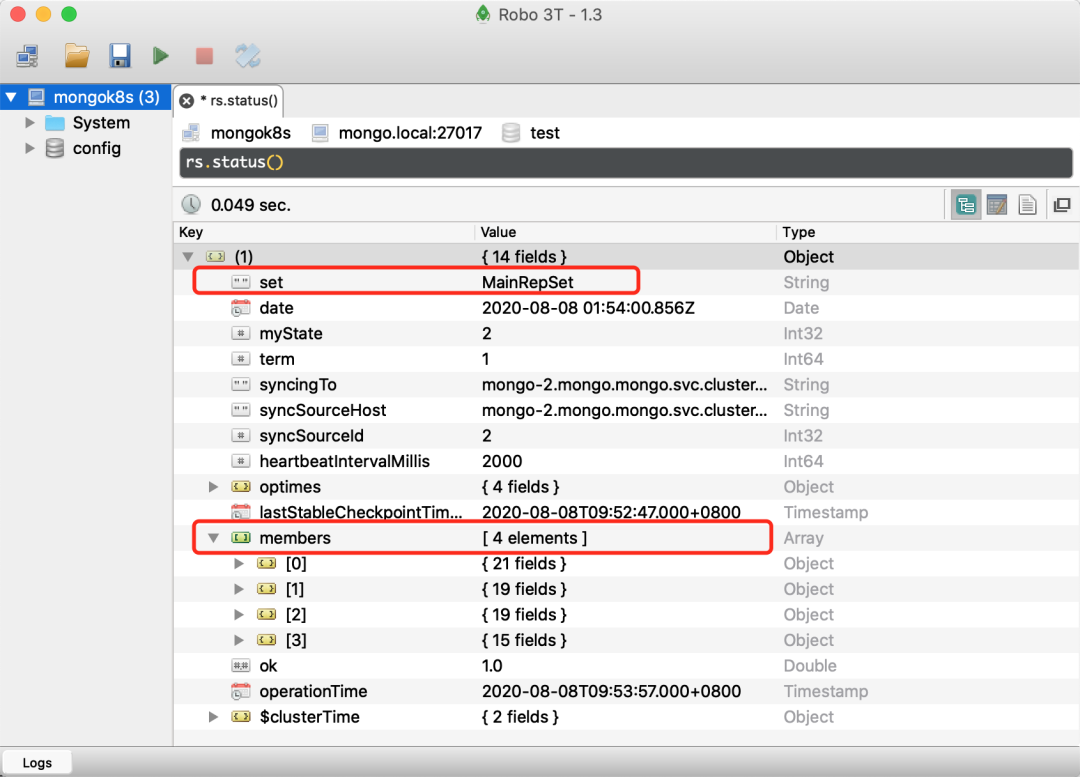Expand members element [0]

(x=239, y=563)
